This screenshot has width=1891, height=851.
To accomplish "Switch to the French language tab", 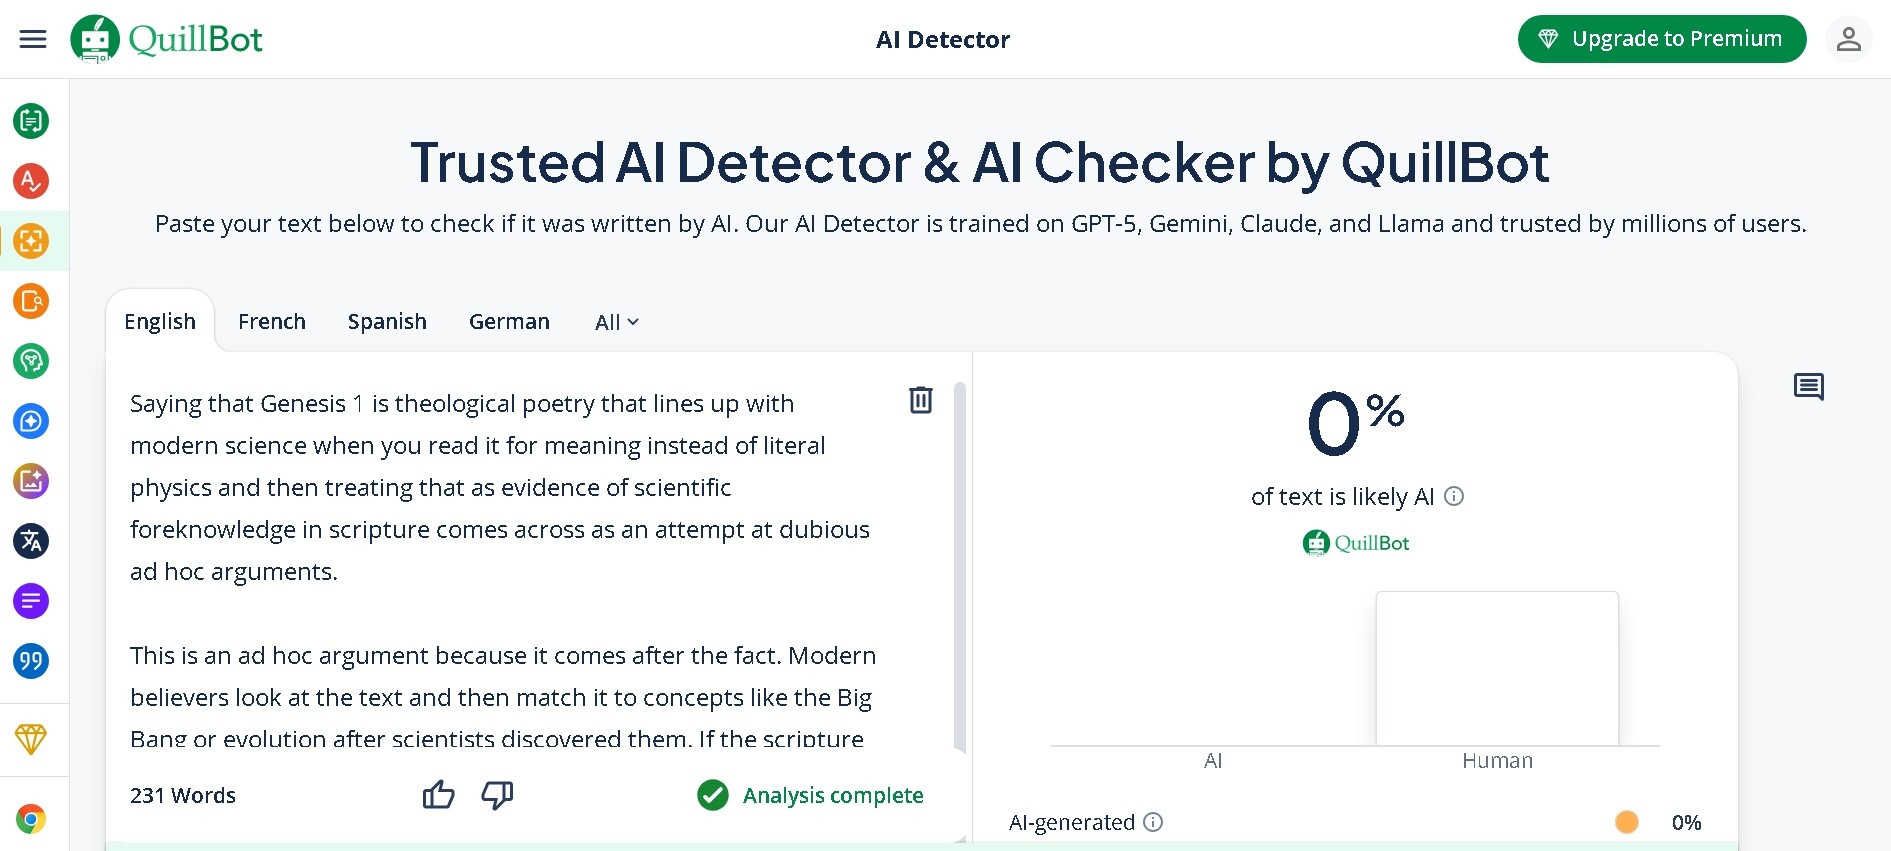I will tap(272, 322).
